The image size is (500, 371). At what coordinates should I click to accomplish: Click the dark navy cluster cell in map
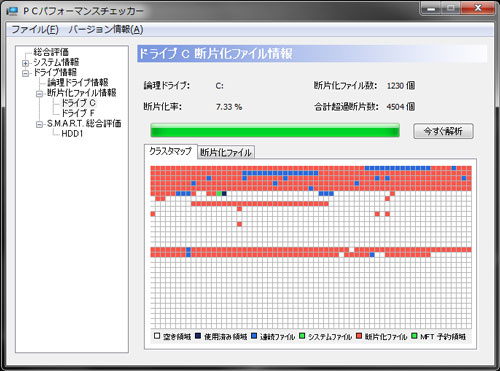(x=224, y=193)
